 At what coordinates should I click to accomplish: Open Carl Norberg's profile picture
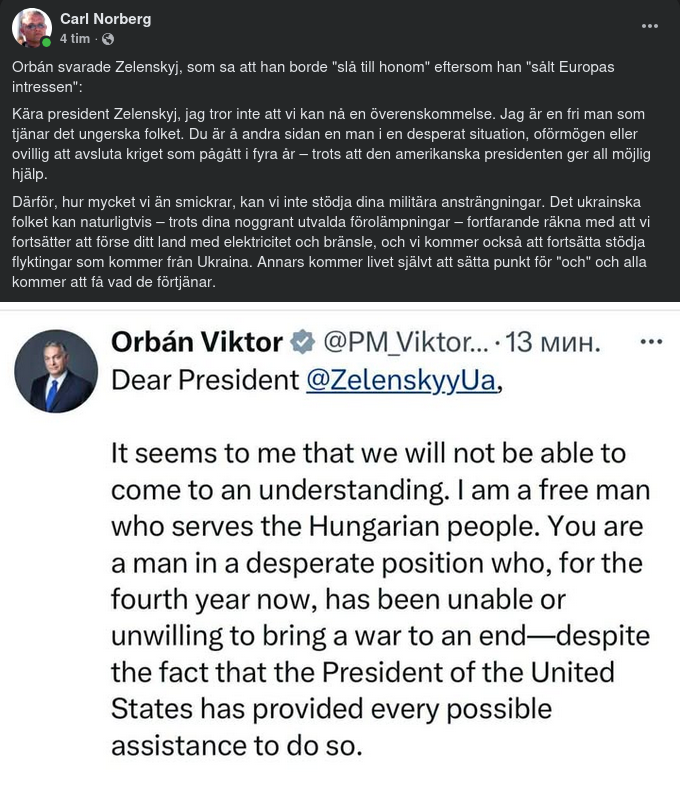pyautogui.click(x=31, y=28)
